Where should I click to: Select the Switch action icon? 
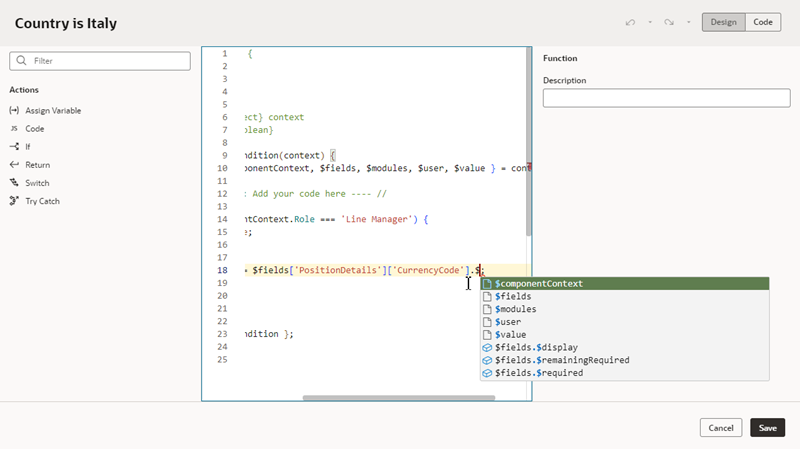(x=14, y=183)
